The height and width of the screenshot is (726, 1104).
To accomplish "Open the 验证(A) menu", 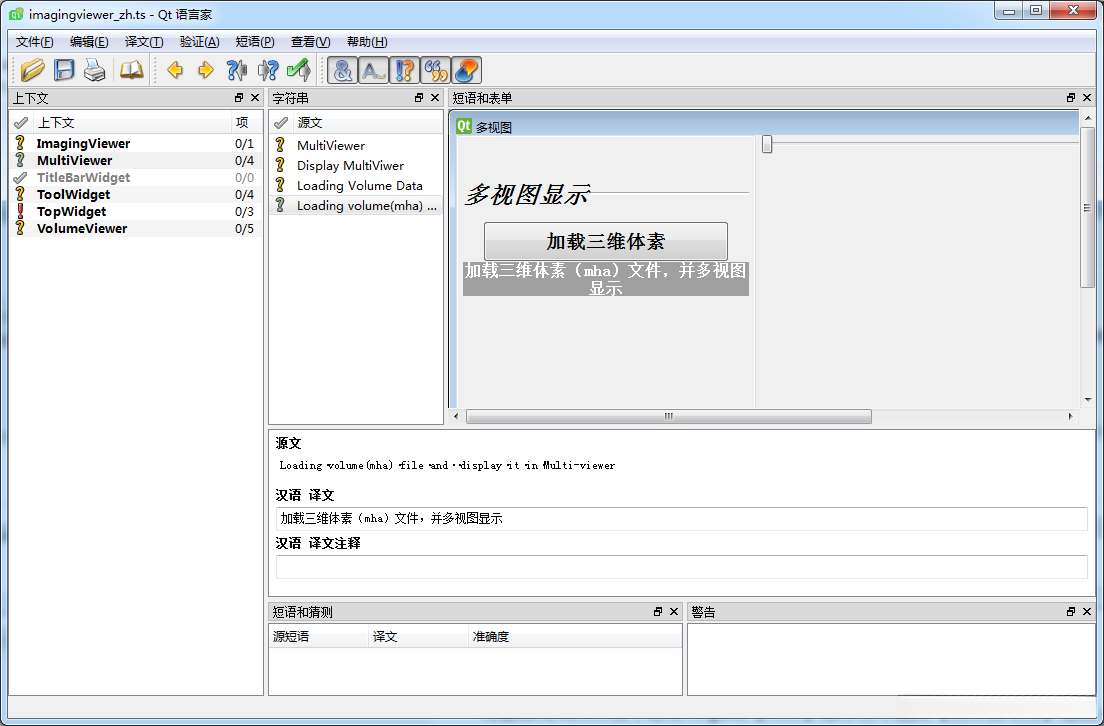I will tap(199, 42).
